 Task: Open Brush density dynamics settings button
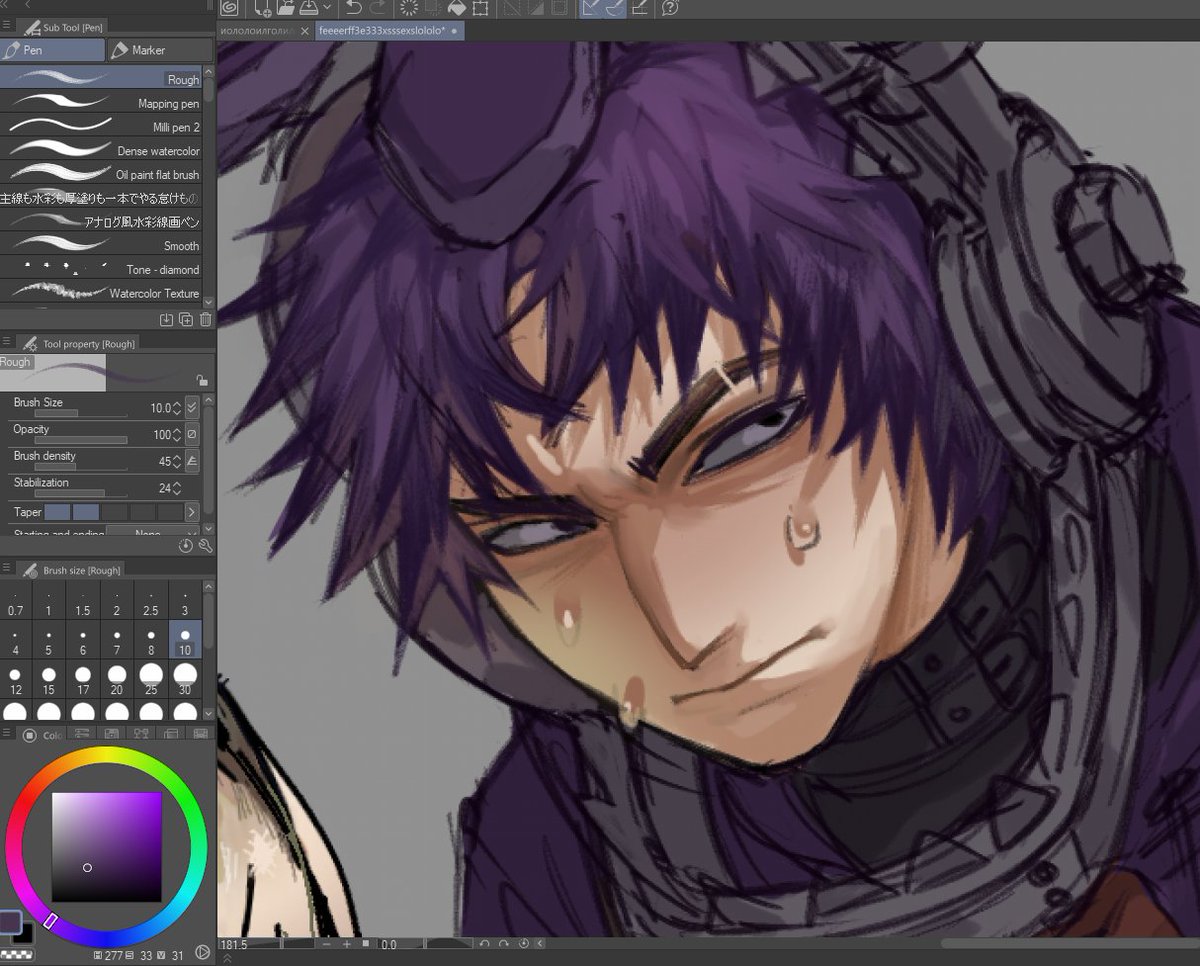(192, 461)
